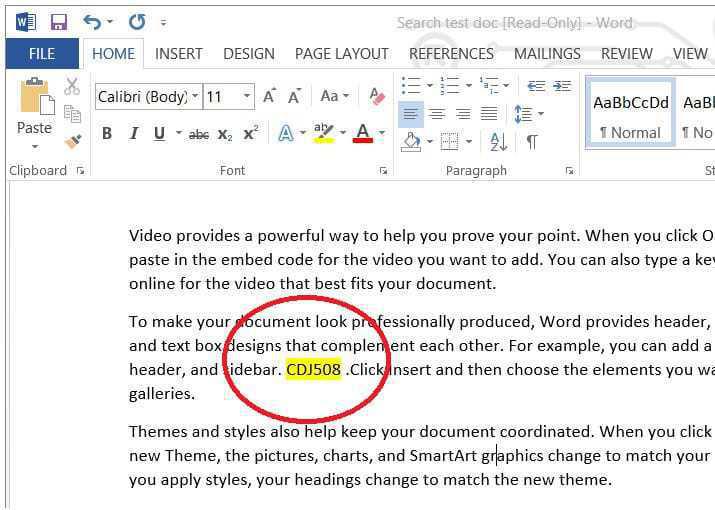Open the font size dropdown
Viewport: 715px width, 510px height.
(x=247, y=97)
